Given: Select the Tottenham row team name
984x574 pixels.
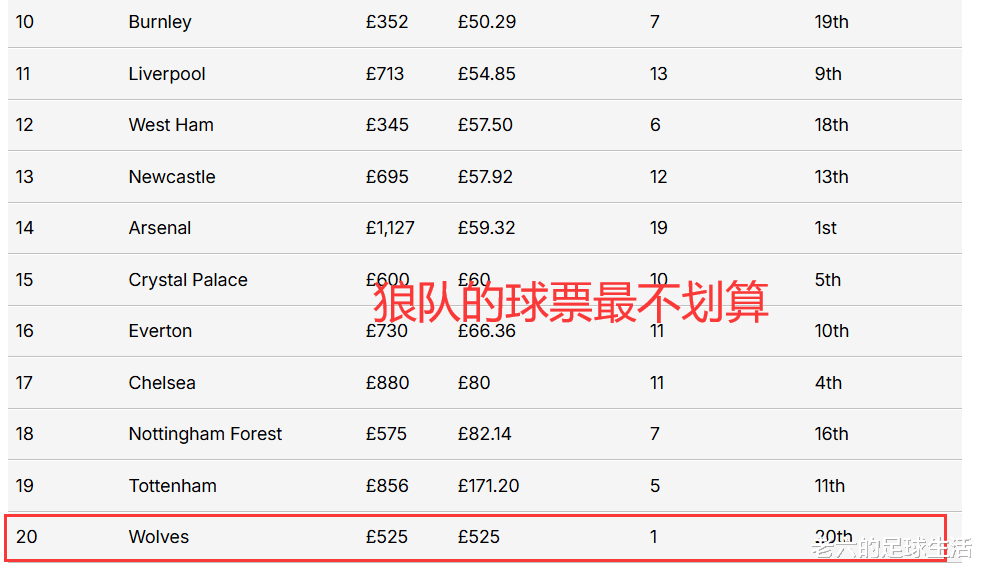Looking at the screenshot, I should coord(172,486).
